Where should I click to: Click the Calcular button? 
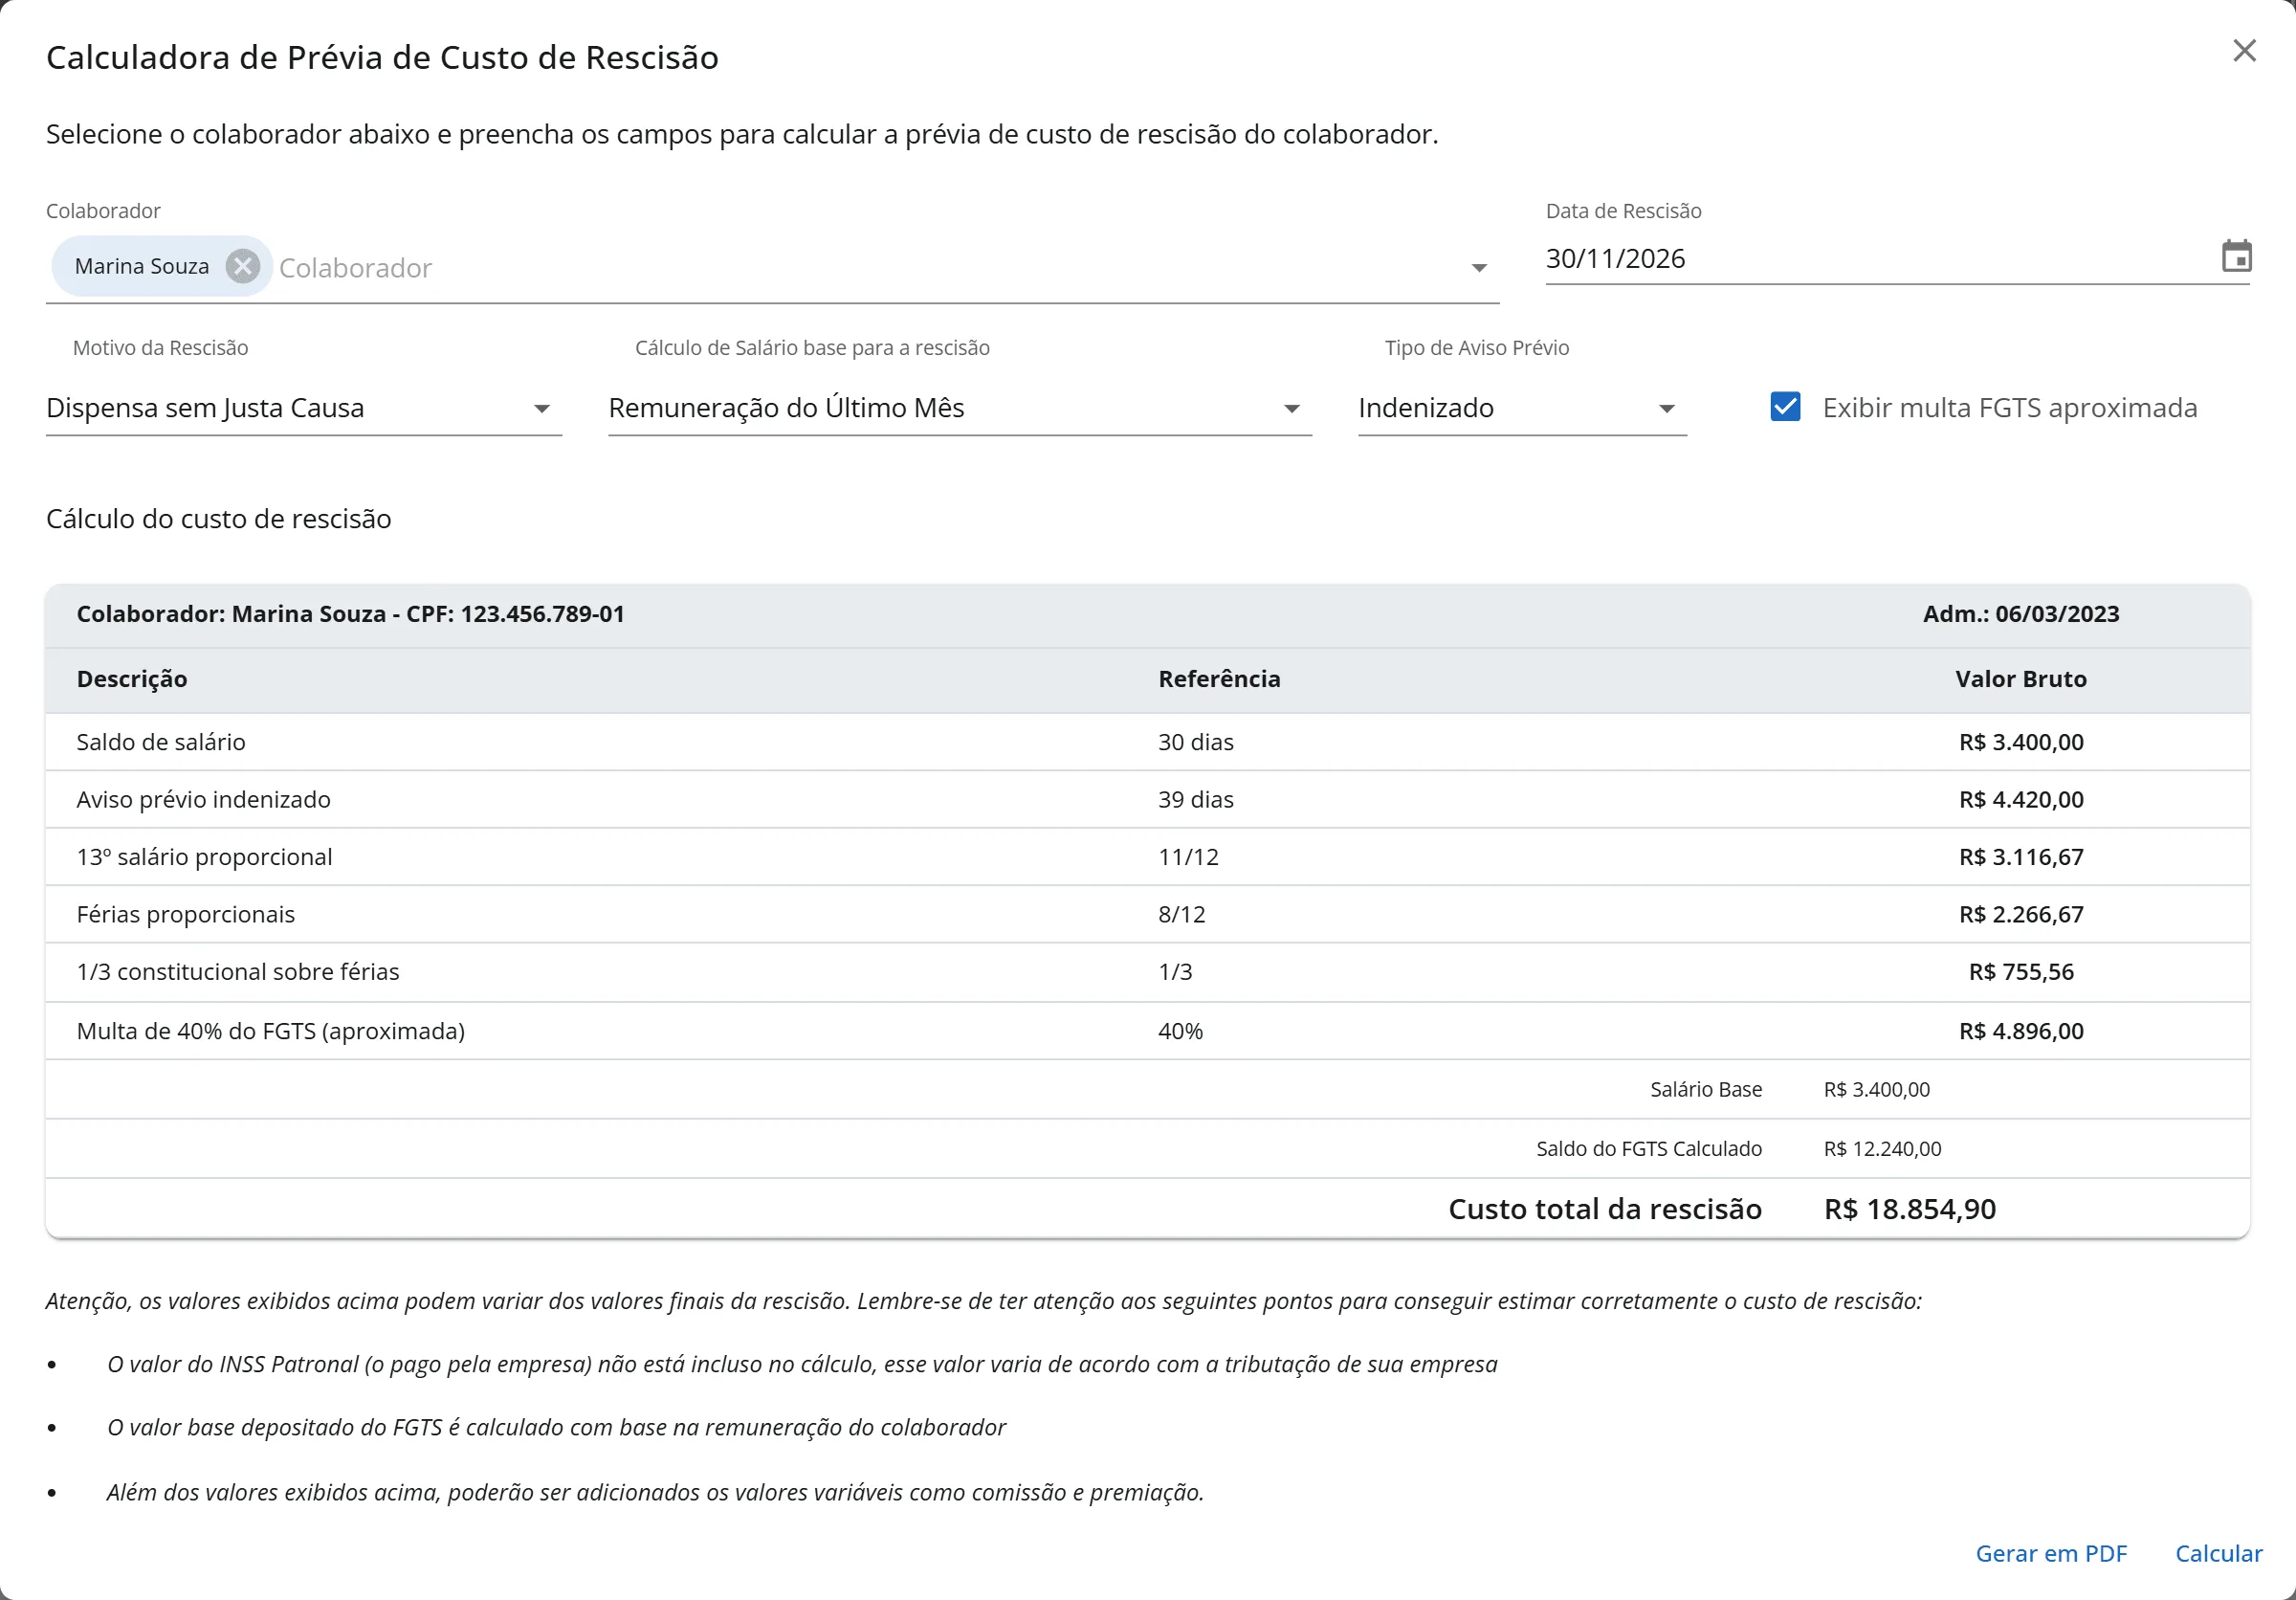pyautogui.click(x=2218, y=1553)
